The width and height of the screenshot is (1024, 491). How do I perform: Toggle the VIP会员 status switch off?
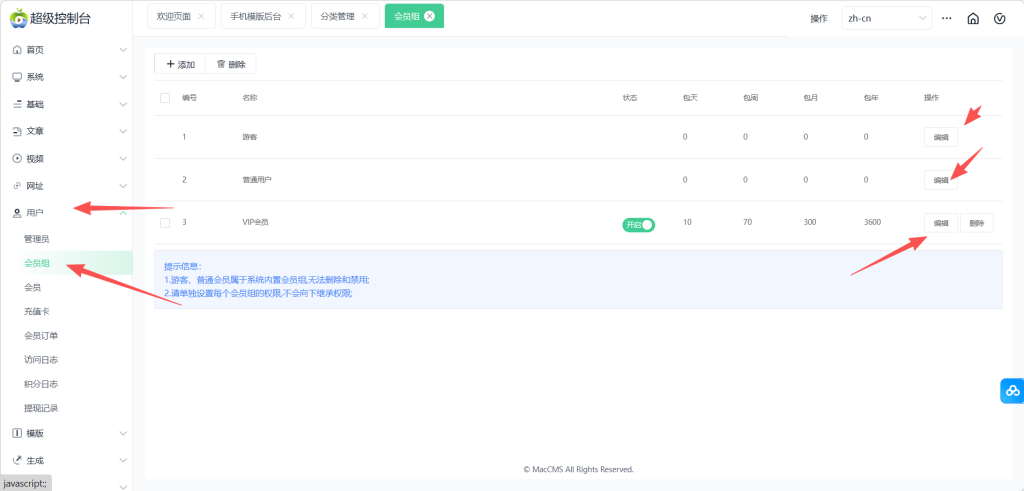[638, 225]
